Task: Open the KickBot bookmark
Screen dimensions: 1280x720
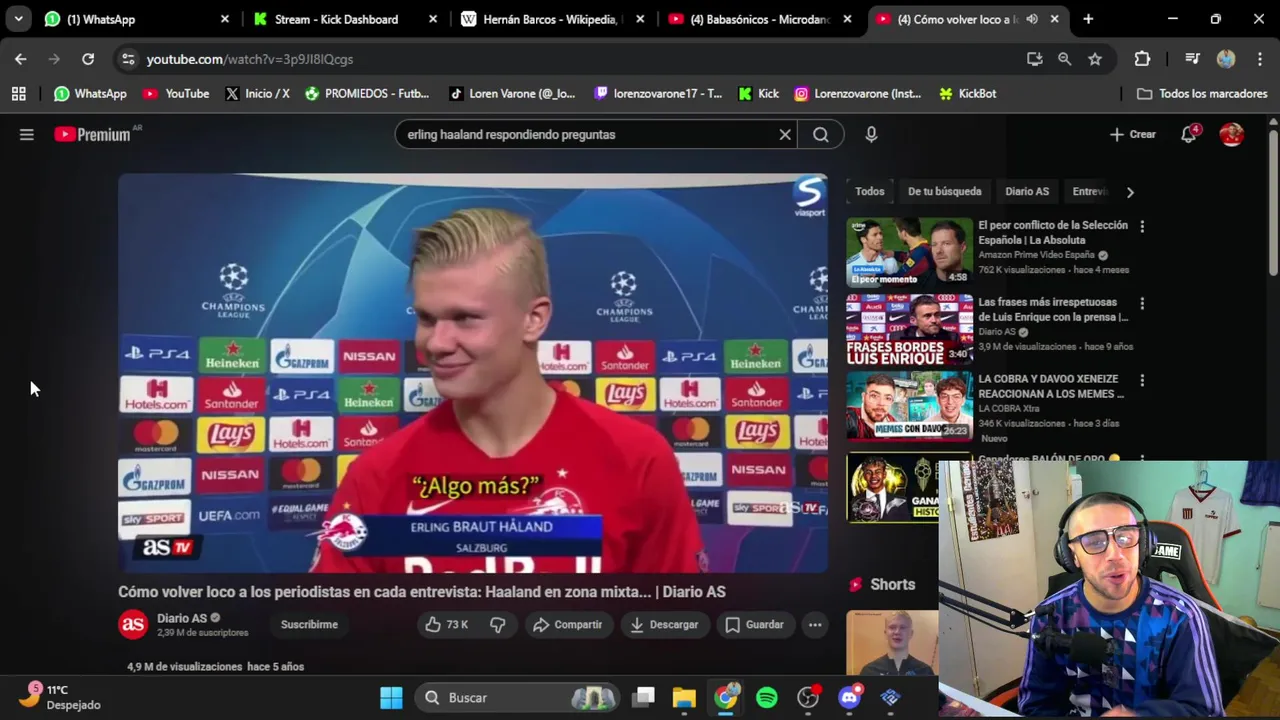Action: click(967, 93)
